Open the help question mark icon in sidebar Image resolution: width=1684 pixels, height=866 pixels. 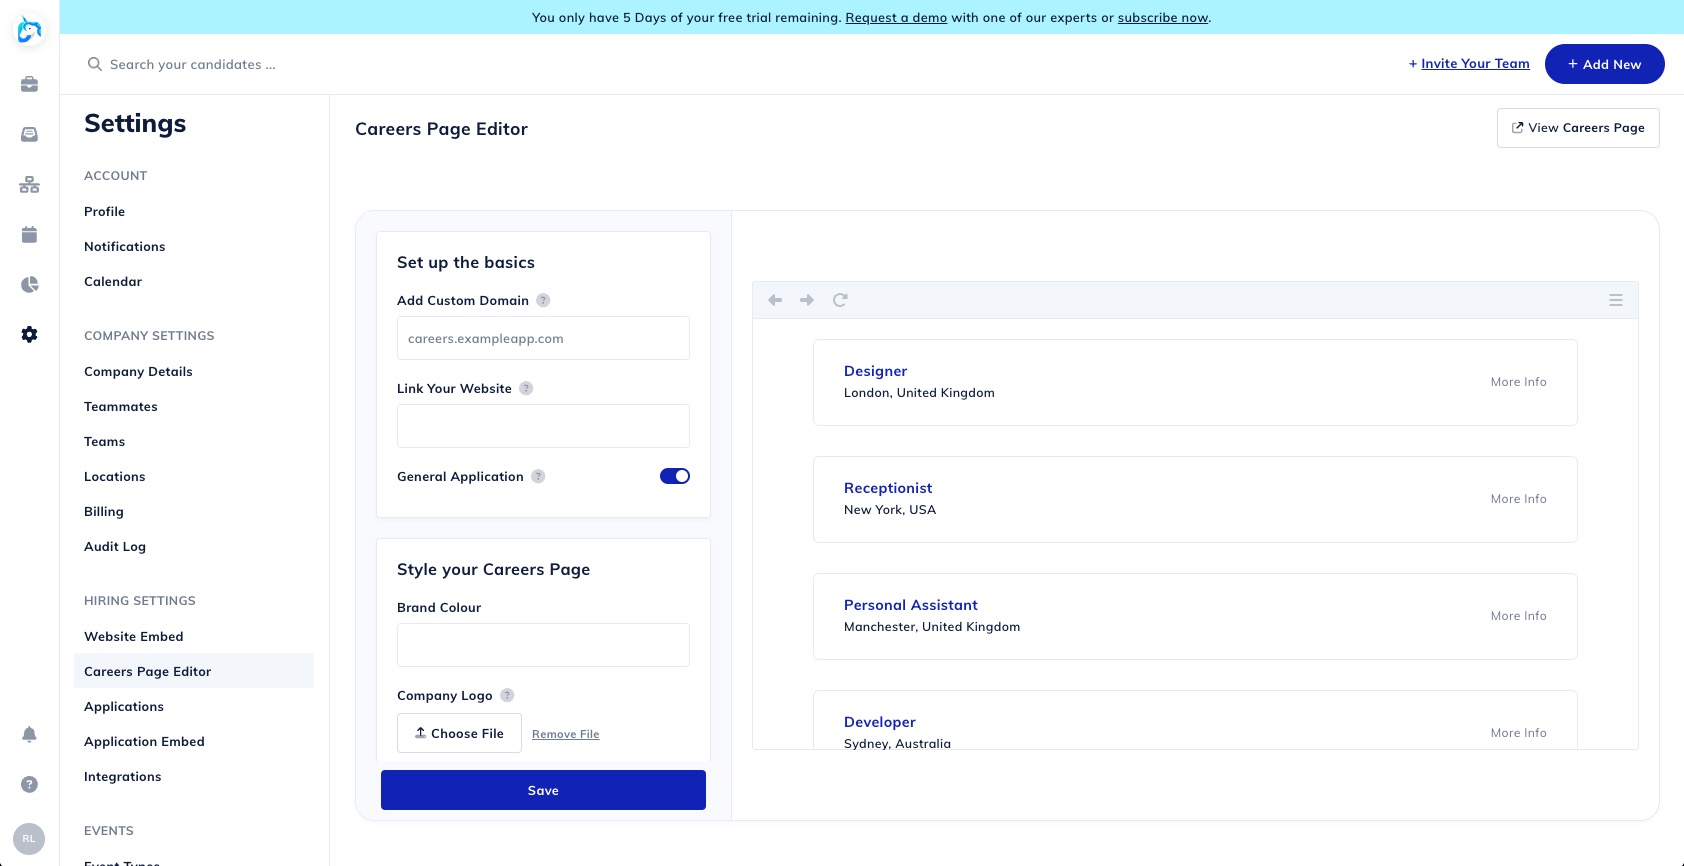pos(29,785)
